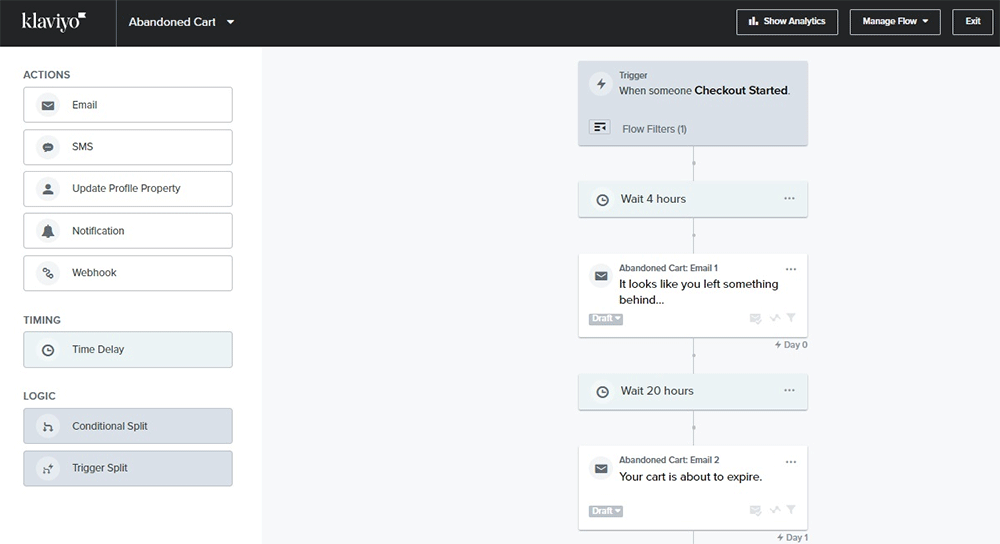Click the Klaviyo logo

pos(54,21)
